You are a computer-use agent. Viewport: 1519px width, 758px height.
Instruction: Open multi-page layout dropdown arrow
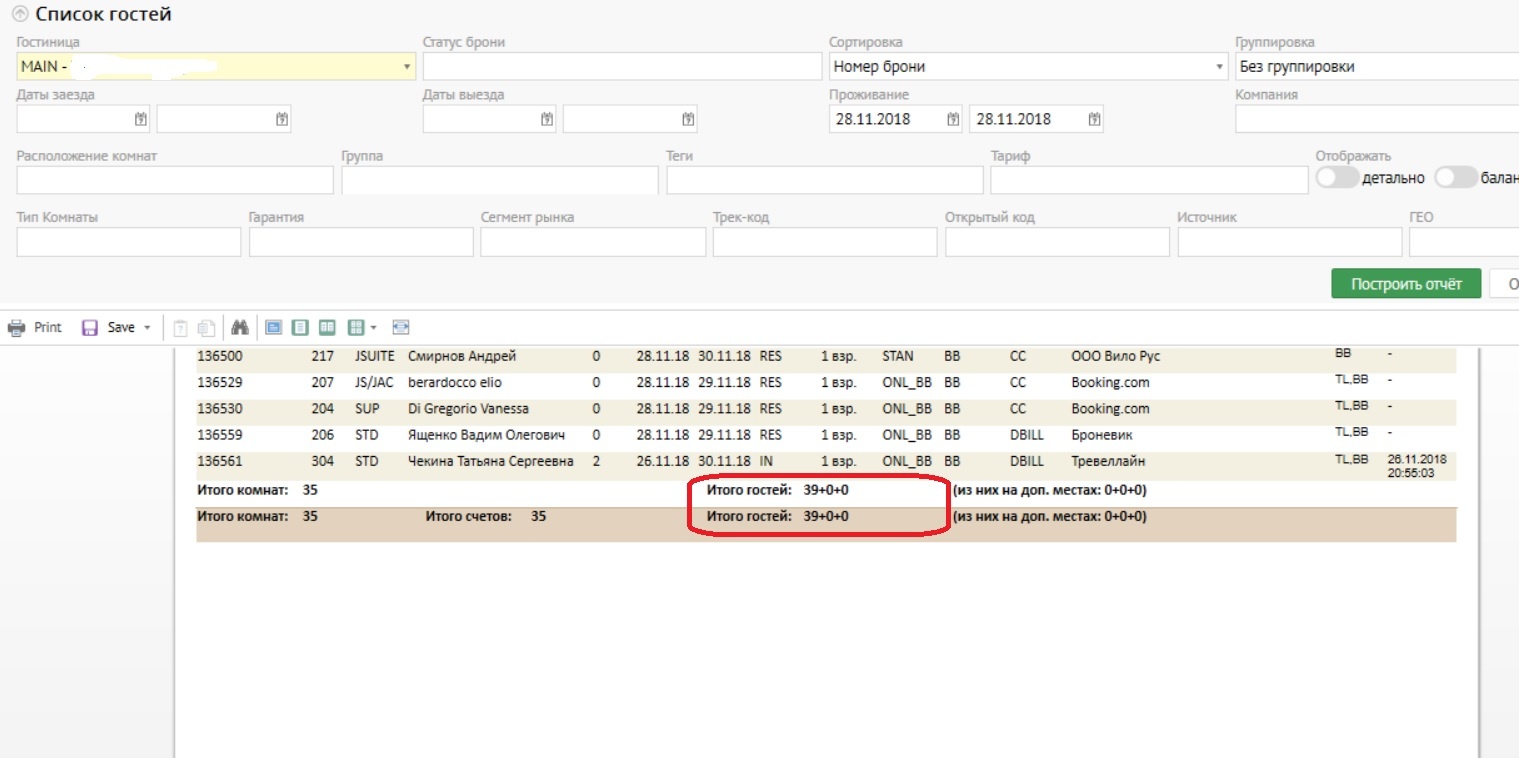tap(373, 328)
